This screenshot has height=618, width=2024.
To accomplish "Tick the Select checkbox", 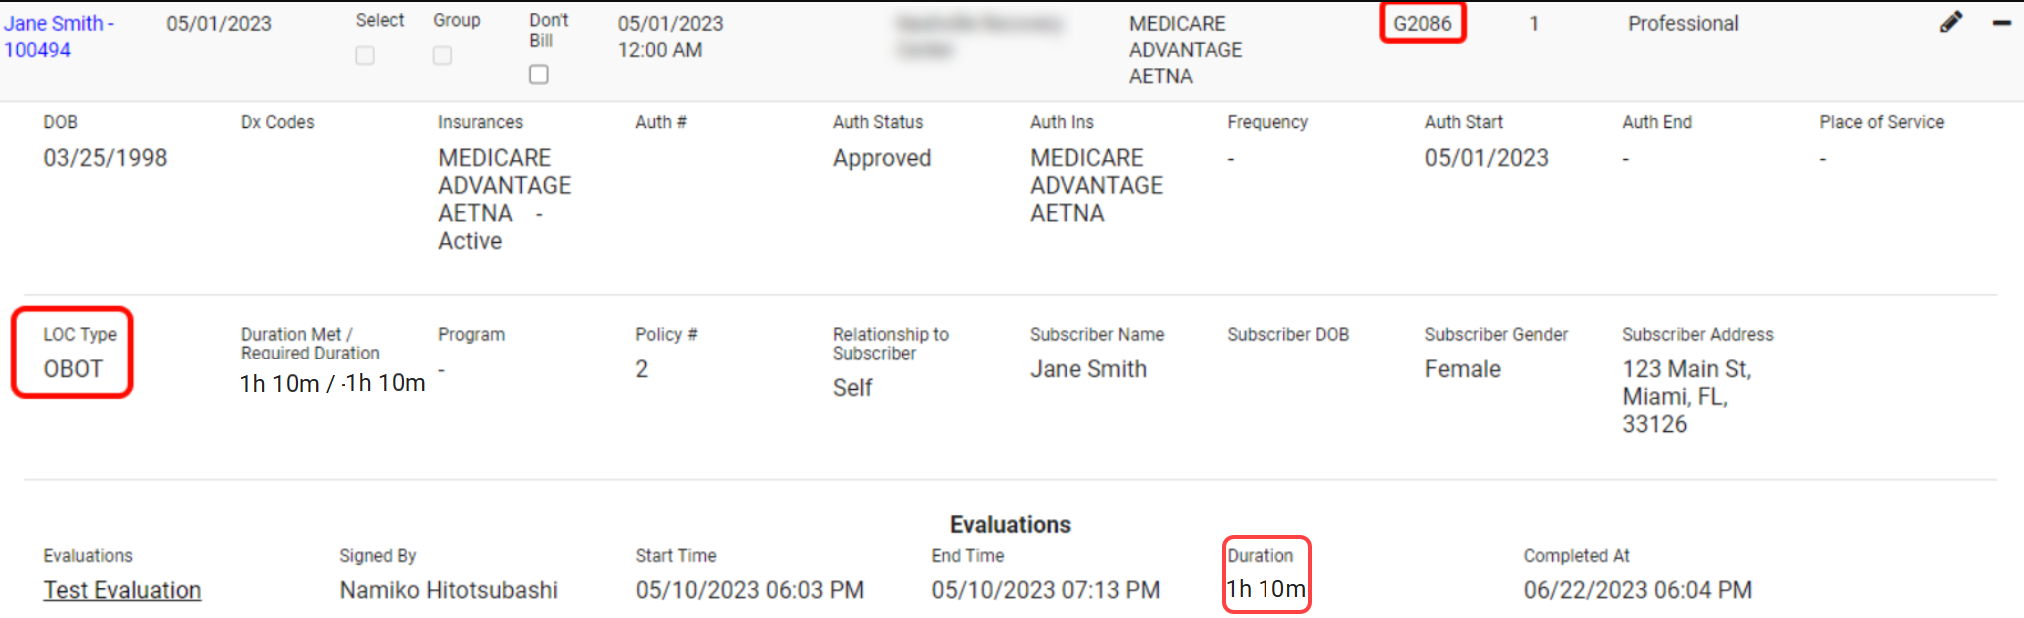I will [365, 55].
